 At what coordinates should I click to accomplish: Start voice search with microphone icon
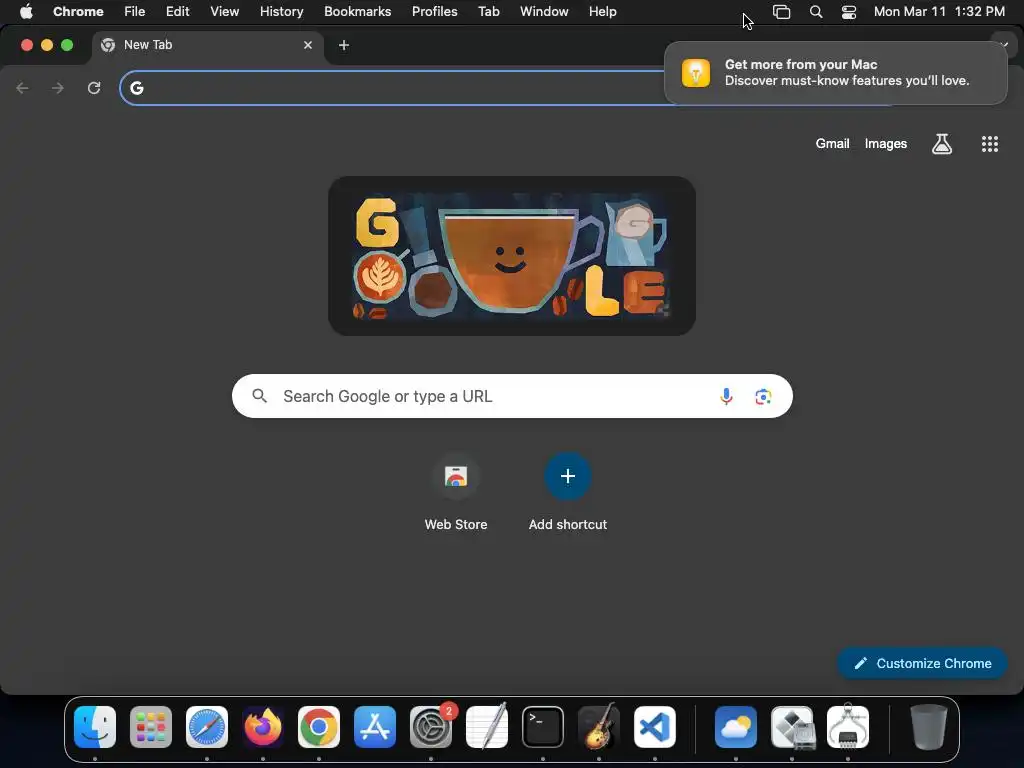click(726, 396)
